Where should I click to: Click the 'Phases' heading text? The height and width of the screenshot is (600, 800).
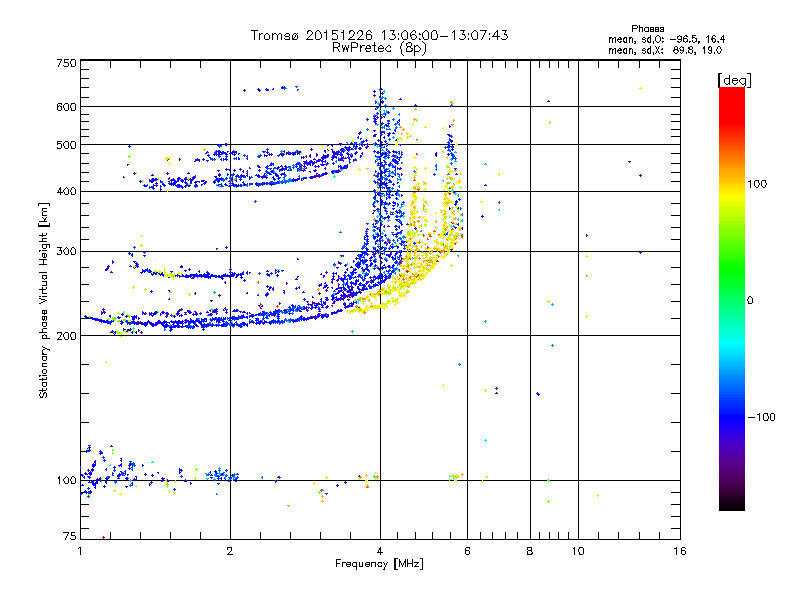tap(647, 29)
